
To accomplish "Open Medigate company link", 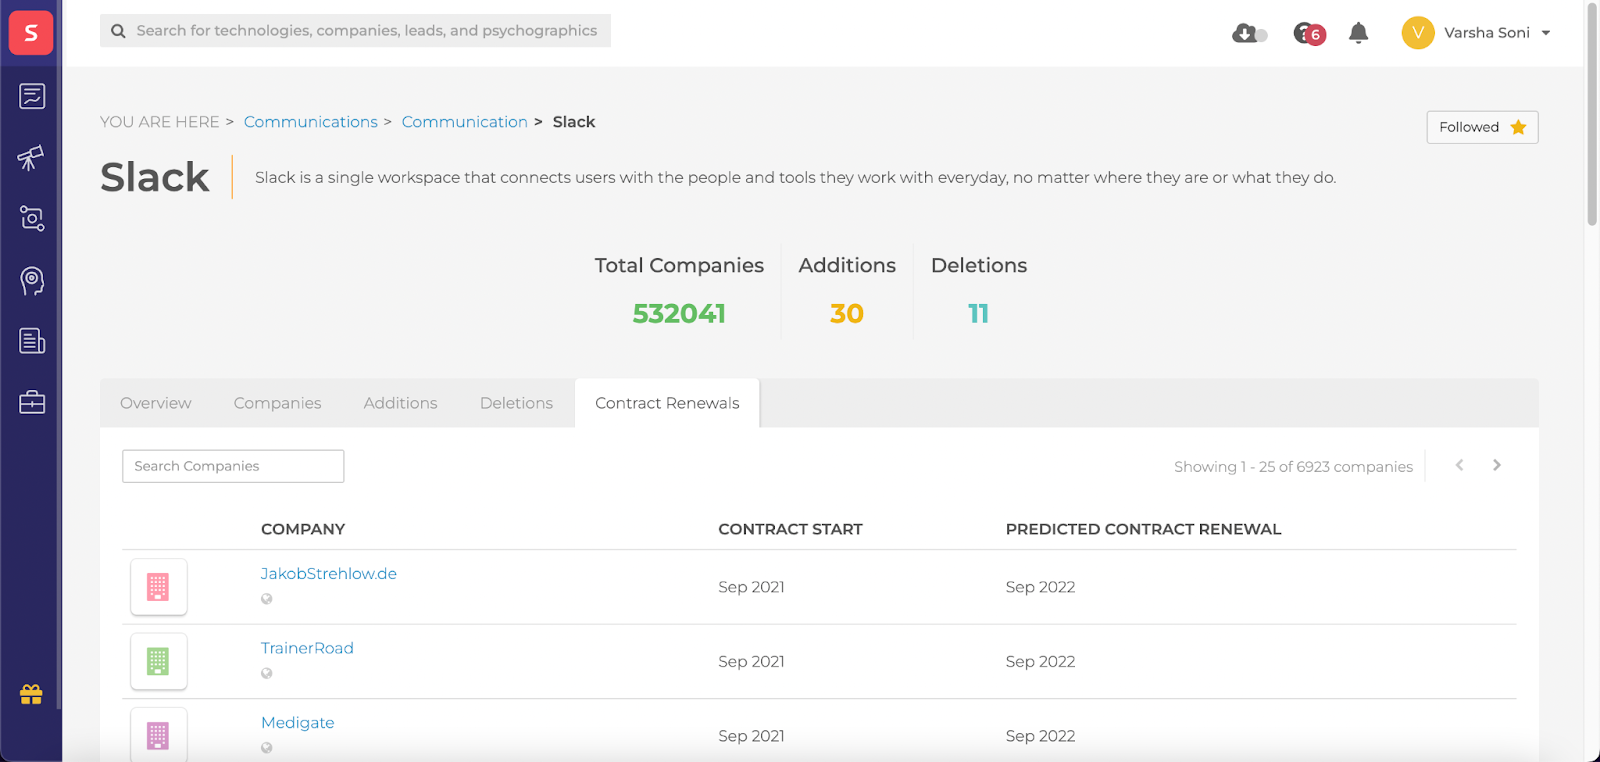I will pyautogui.click(x=298, y=723).
